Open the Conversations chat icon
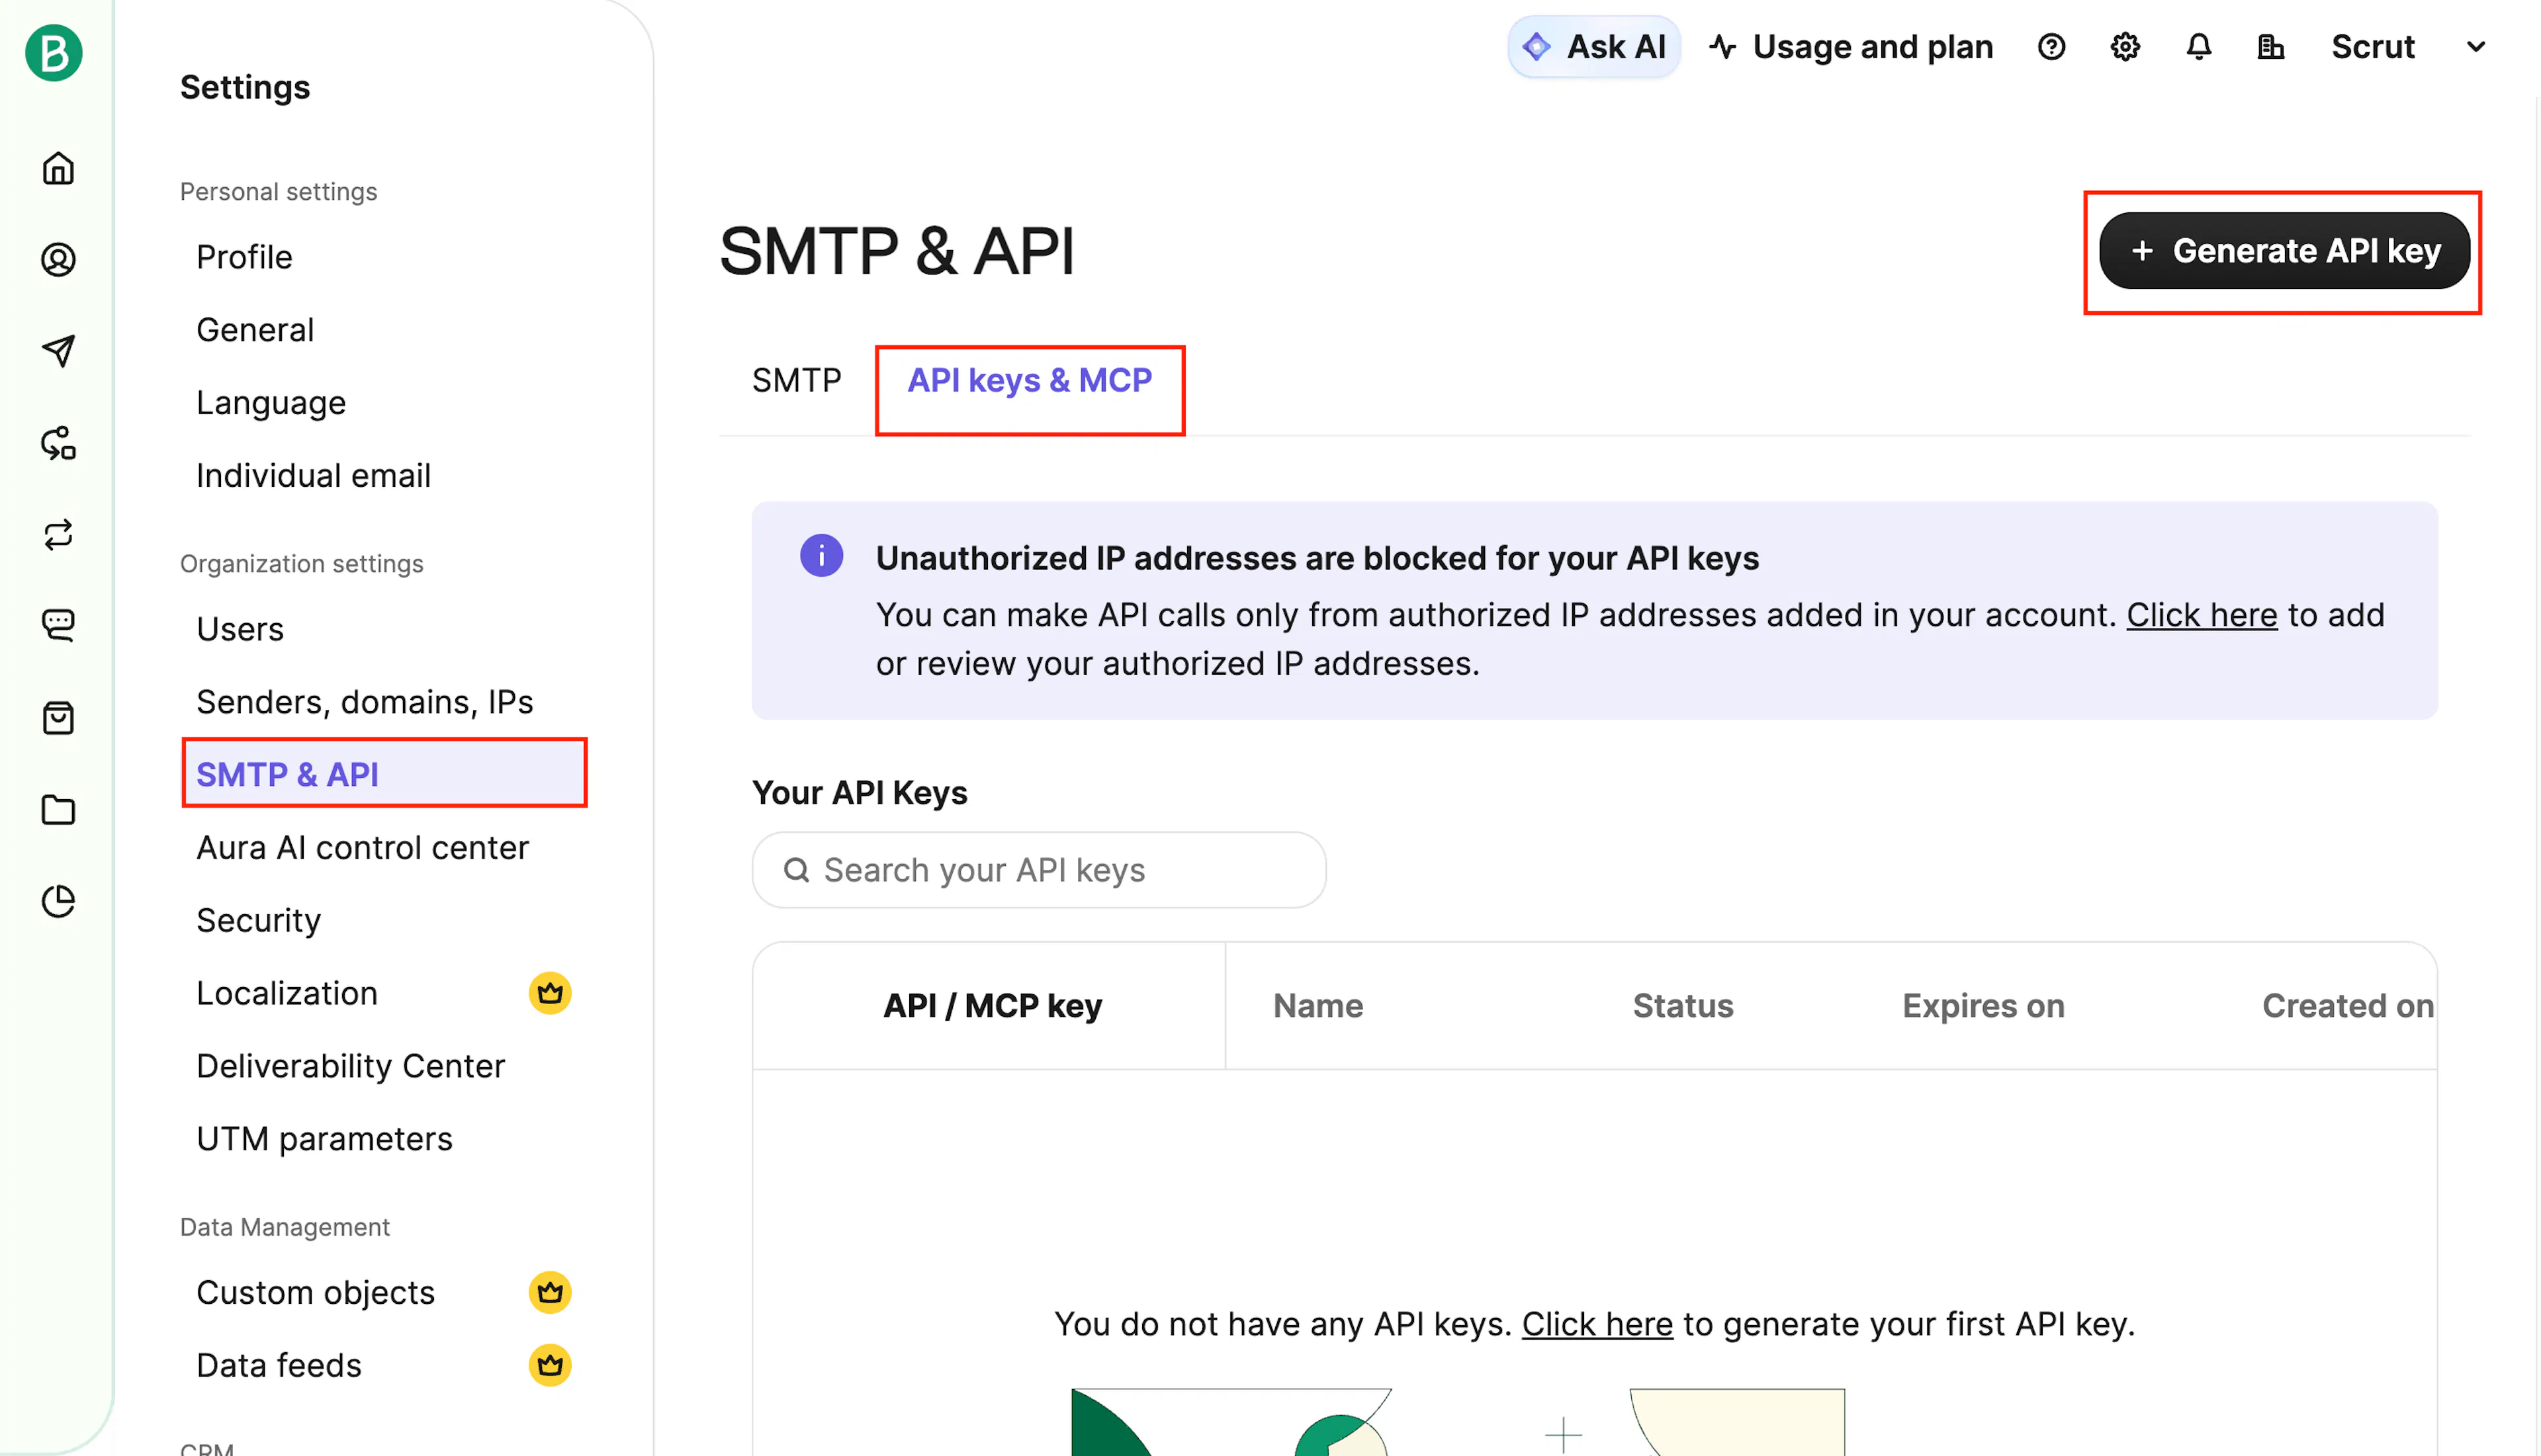Screen dimensions: 2541x1456 [x=58, y=626]
